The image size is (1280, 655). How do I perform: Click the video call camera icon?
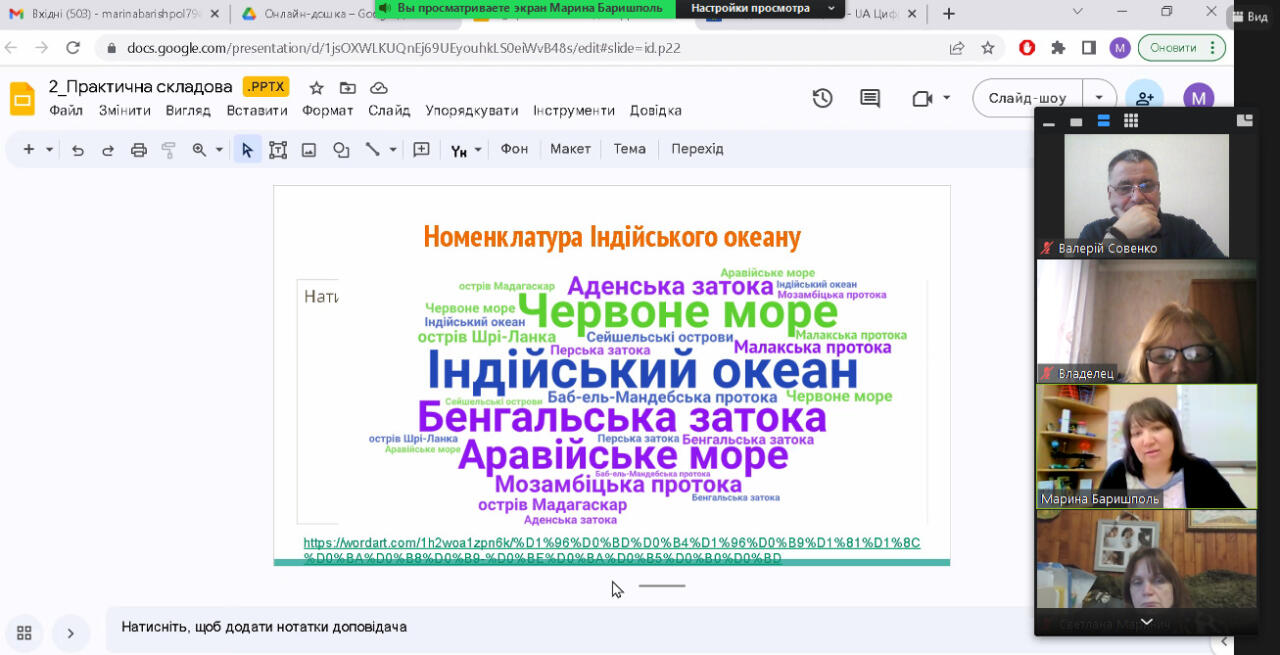pos(922,98)
